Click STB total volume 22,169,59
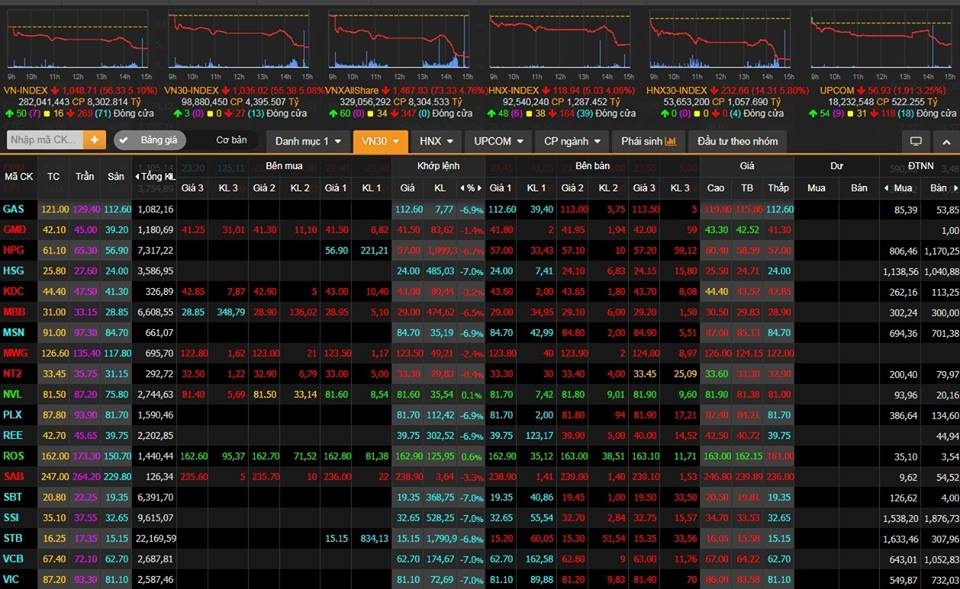The height and width of the screenshot is (589, 960). tap(156, 539)
